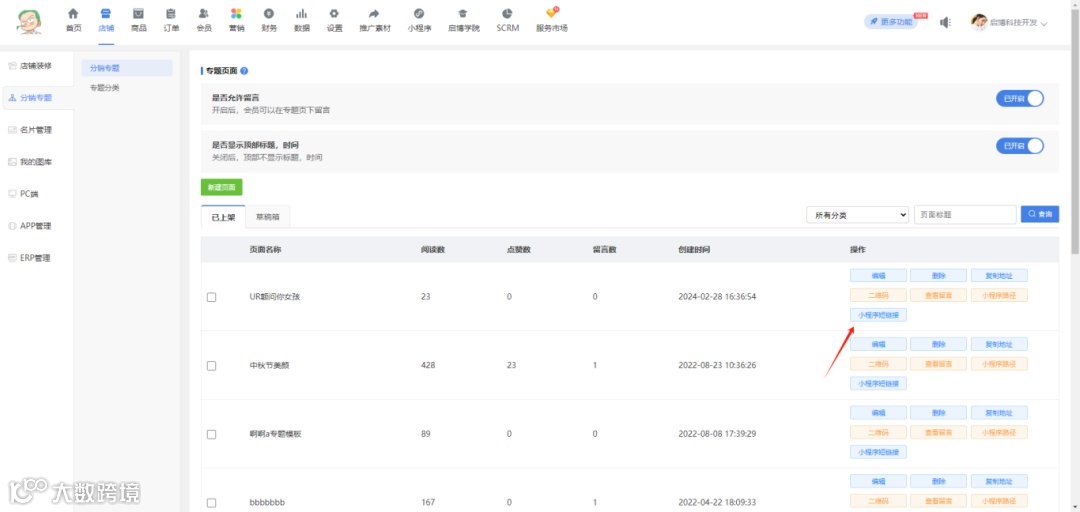1080x512 pixels.
Task: Switch to the 已上架 tab
Action: pyautogui.click(x=223, y=216)
